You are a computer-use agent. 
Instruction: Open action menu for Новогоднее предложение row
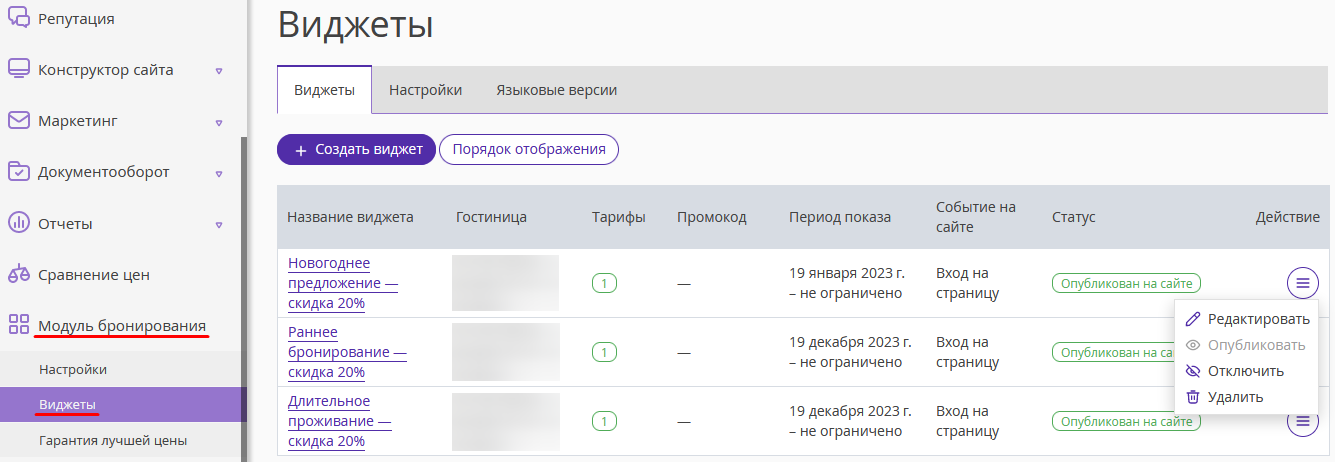coord(1302,283)
